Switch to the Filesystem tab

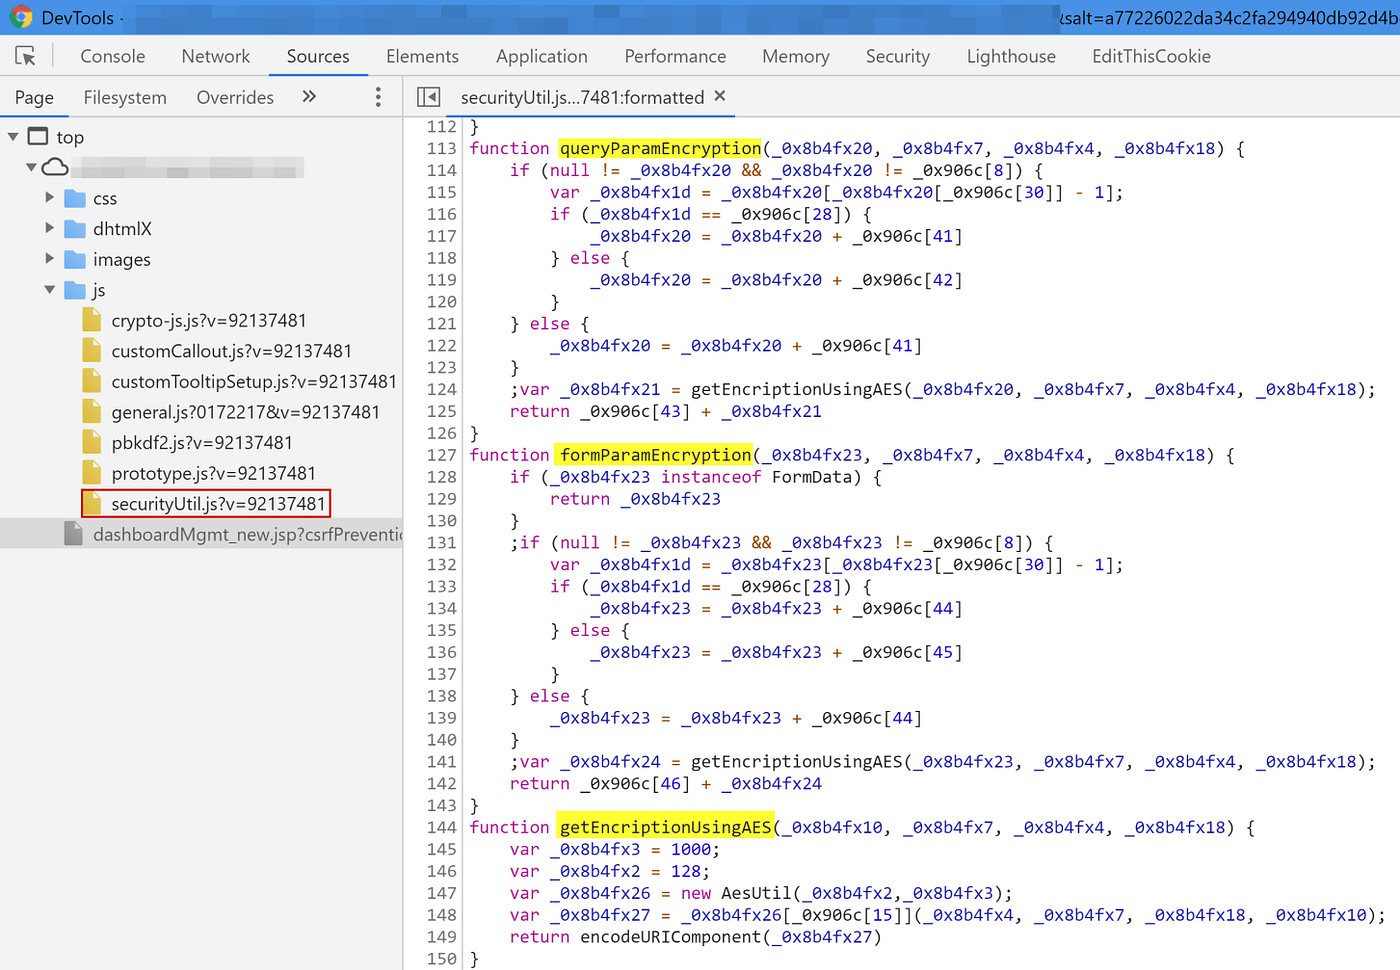click(124, 96)
